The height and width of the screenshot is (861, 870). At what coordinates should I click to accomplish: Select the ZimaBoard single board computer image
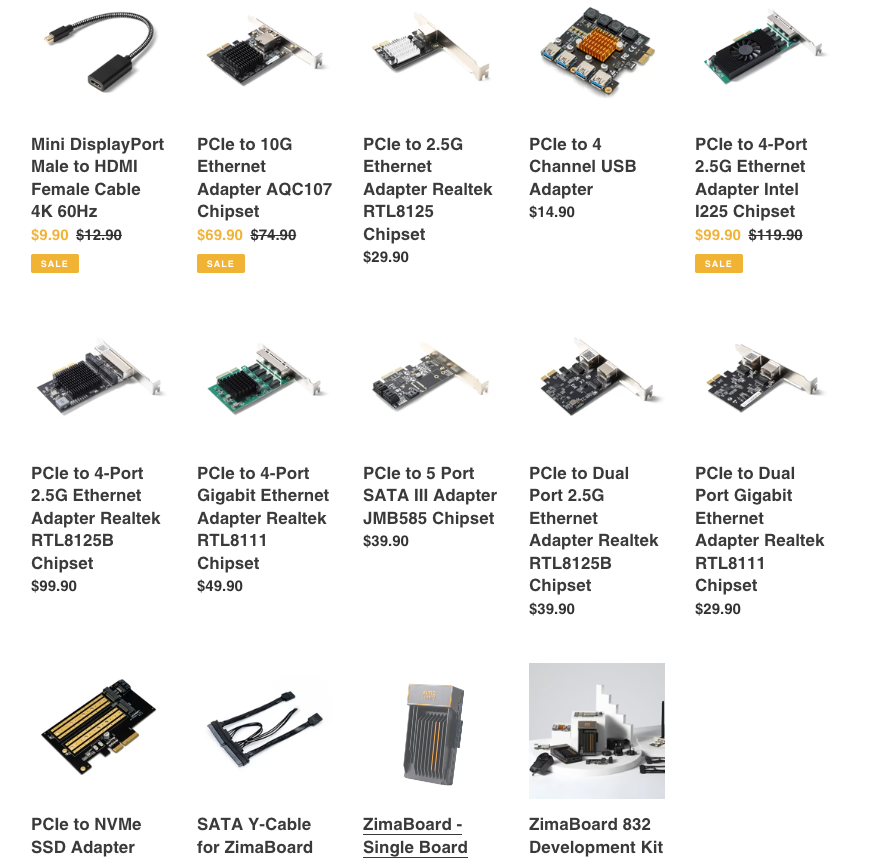point(431,731)
